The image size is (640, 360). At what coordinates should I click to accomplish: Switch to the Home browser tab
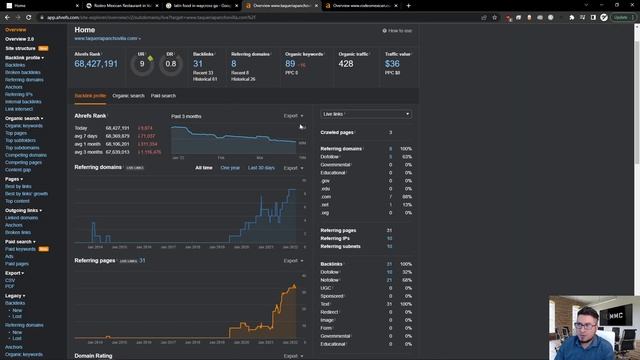click(x=41, y=6)
